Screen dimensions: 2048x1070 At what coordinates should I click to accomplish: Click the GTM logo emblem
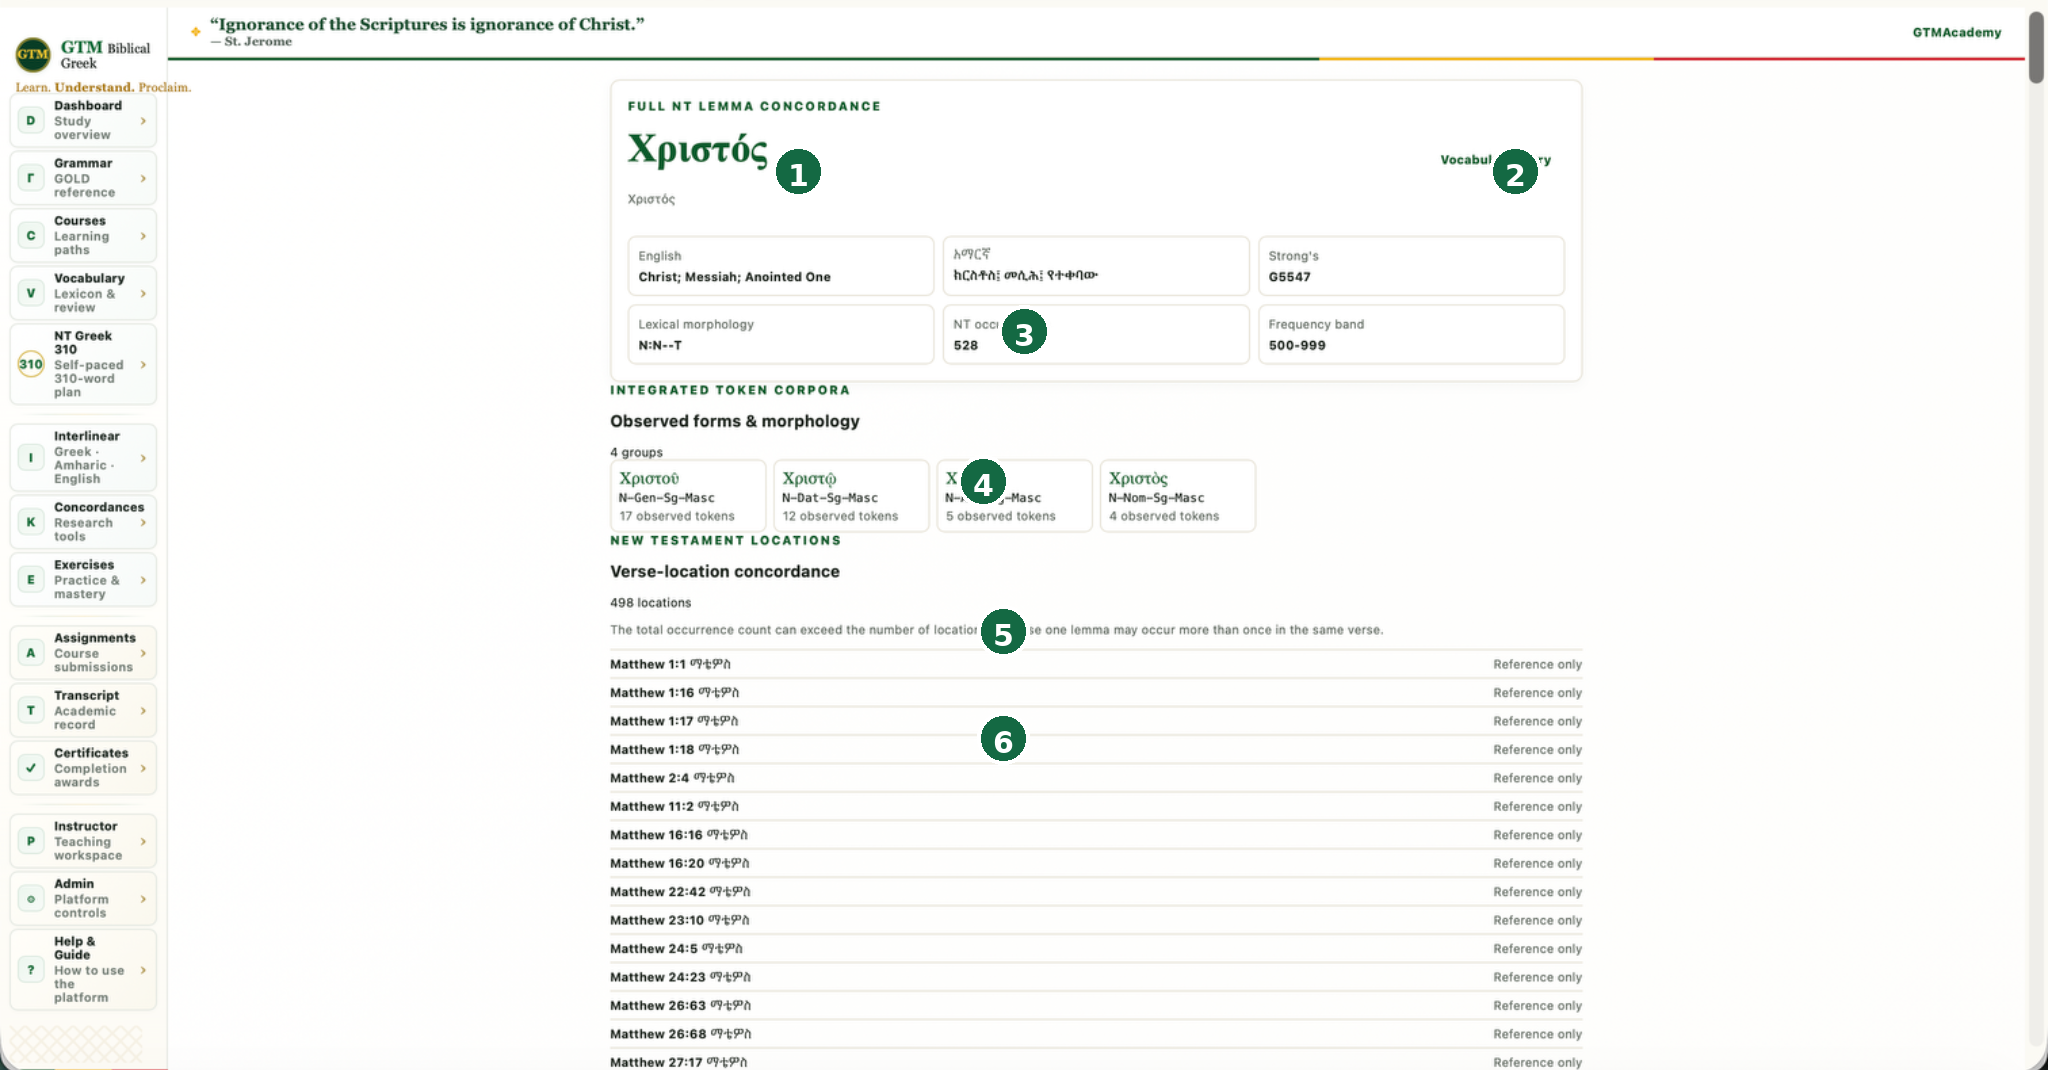33,54
